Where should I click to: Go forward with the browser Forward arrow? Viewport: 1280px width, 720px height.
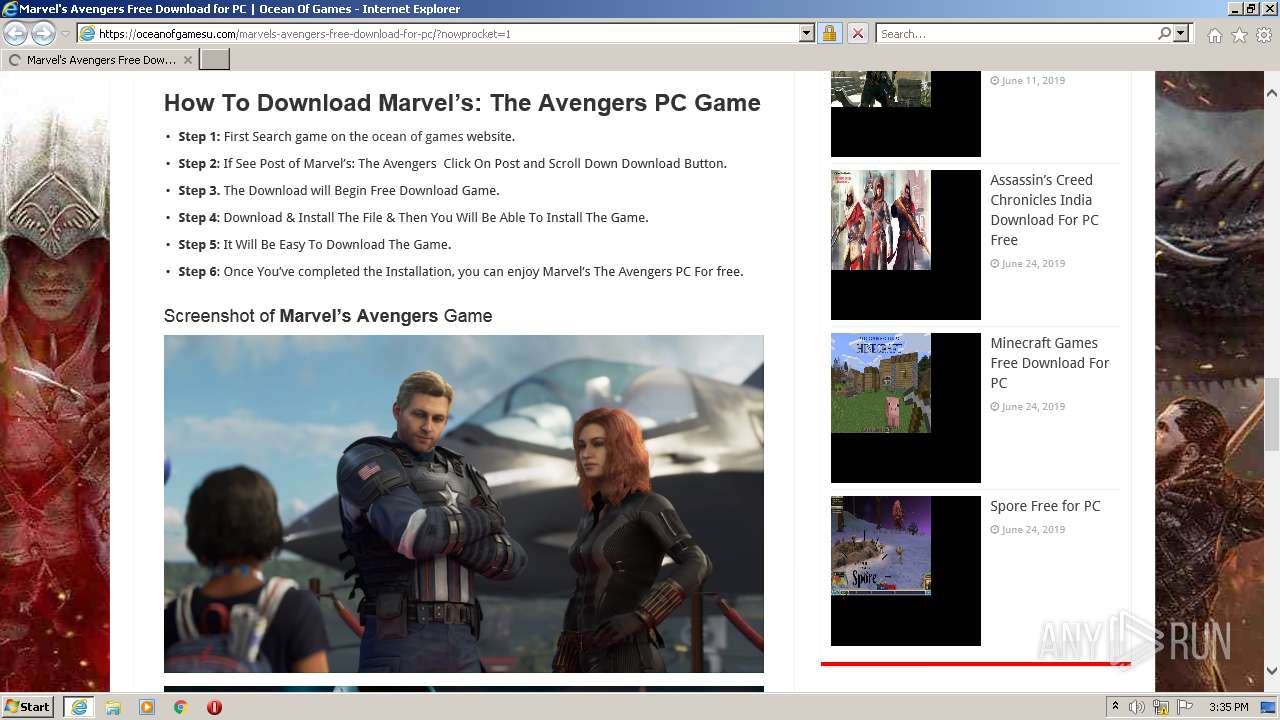[43, 33]
